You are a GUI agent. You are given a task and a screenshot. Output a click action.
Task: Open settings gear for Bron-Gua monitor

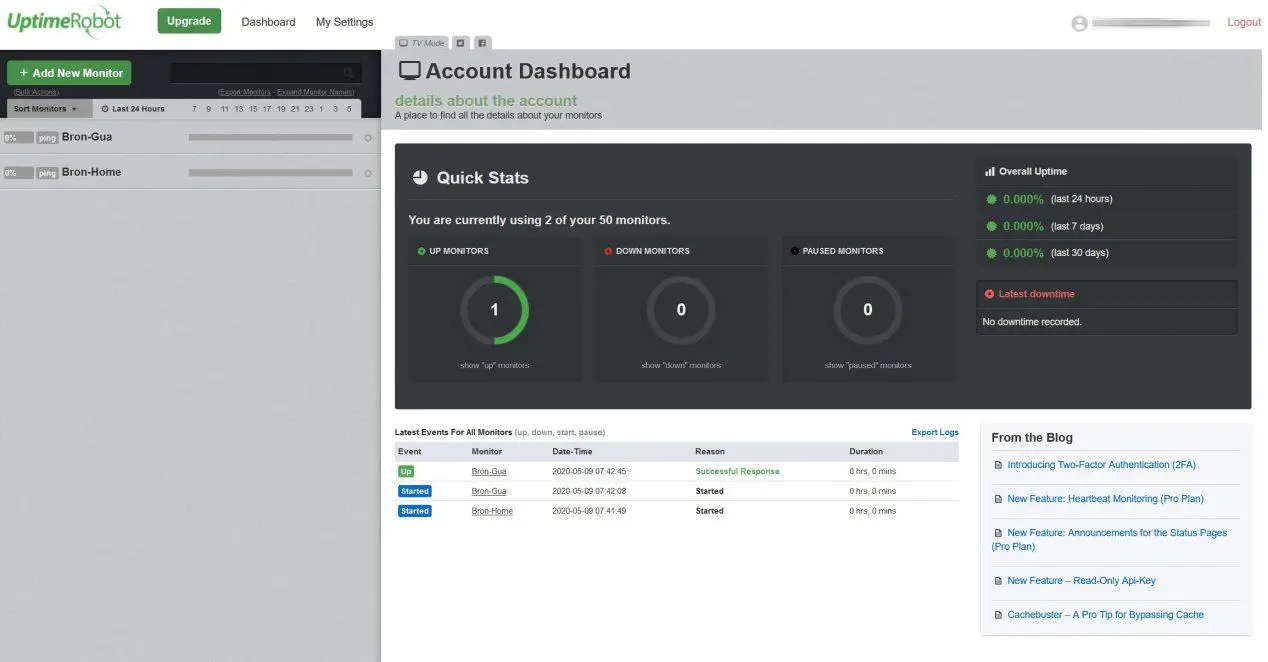368,138
